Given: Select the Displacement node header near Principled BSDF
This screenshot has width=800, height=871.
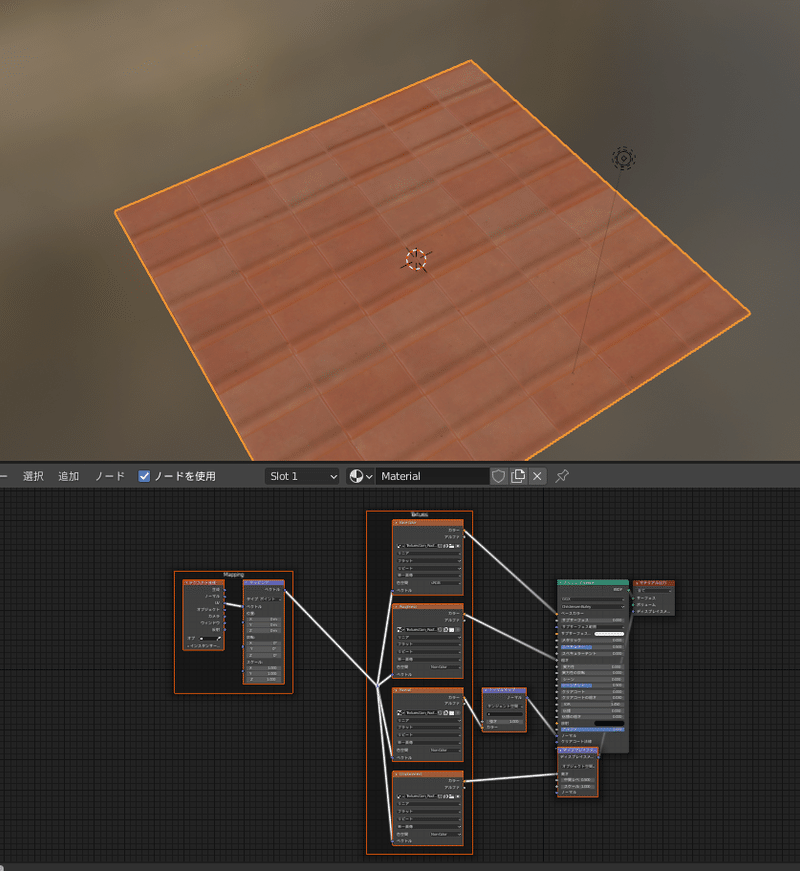Looking at the screenshot, I should tap(578, 750).
